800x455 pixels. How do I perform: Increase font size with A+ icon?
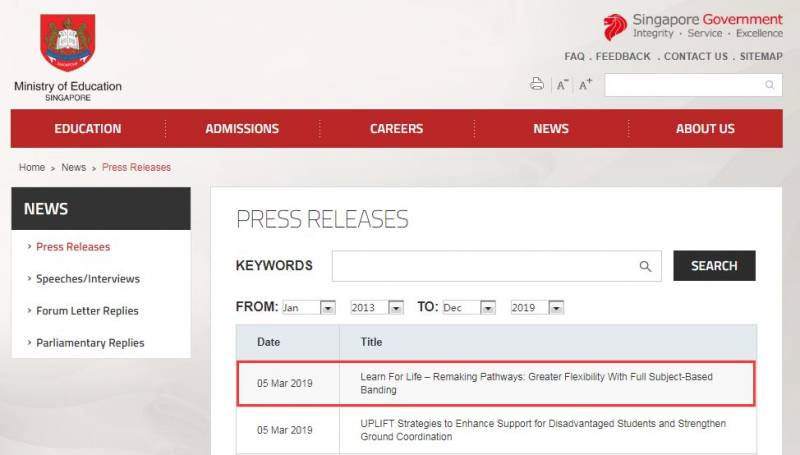585,85
